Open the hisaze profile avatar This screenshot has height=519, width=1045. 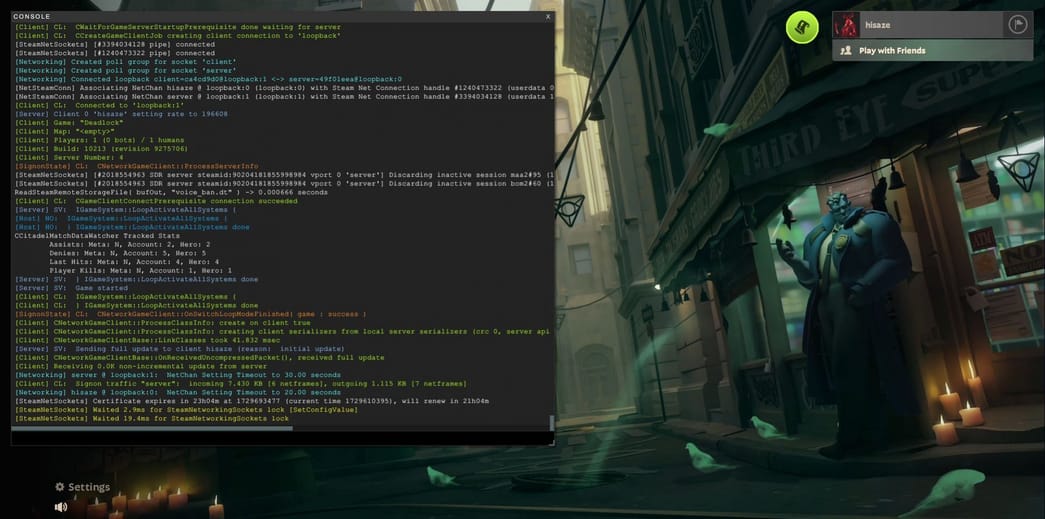pyautogui.click(x=847, y=25)
